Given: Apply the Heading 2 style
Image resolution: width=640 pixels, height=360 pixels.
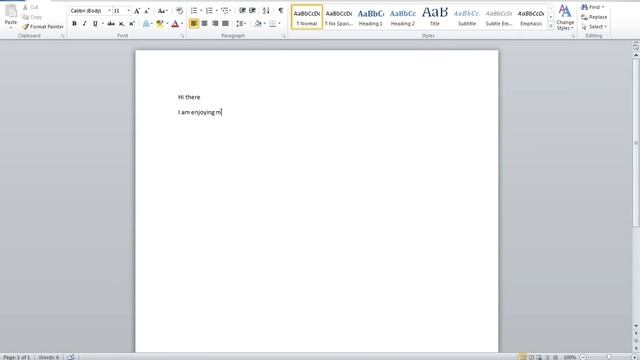Looking at the screenshot, I should click(403, 17).
